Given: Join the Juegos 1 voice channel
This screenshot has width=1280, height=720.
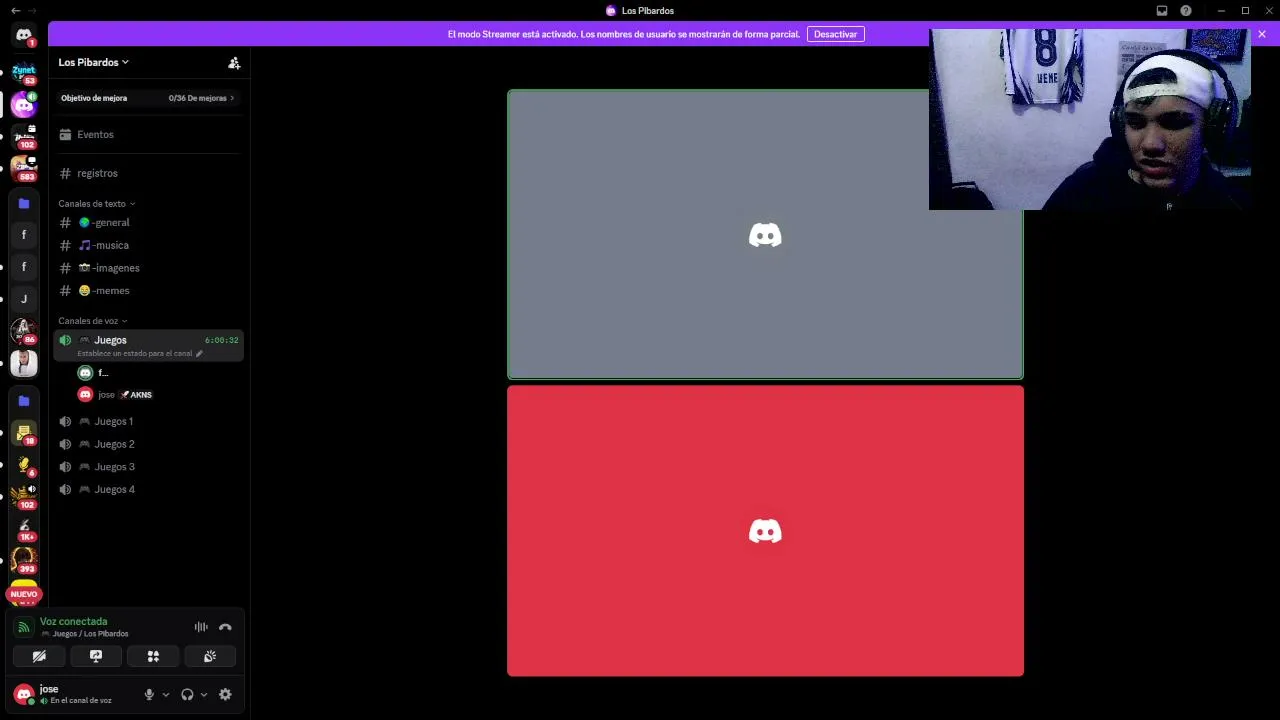Looking at the screenshot, I should 148,422.
